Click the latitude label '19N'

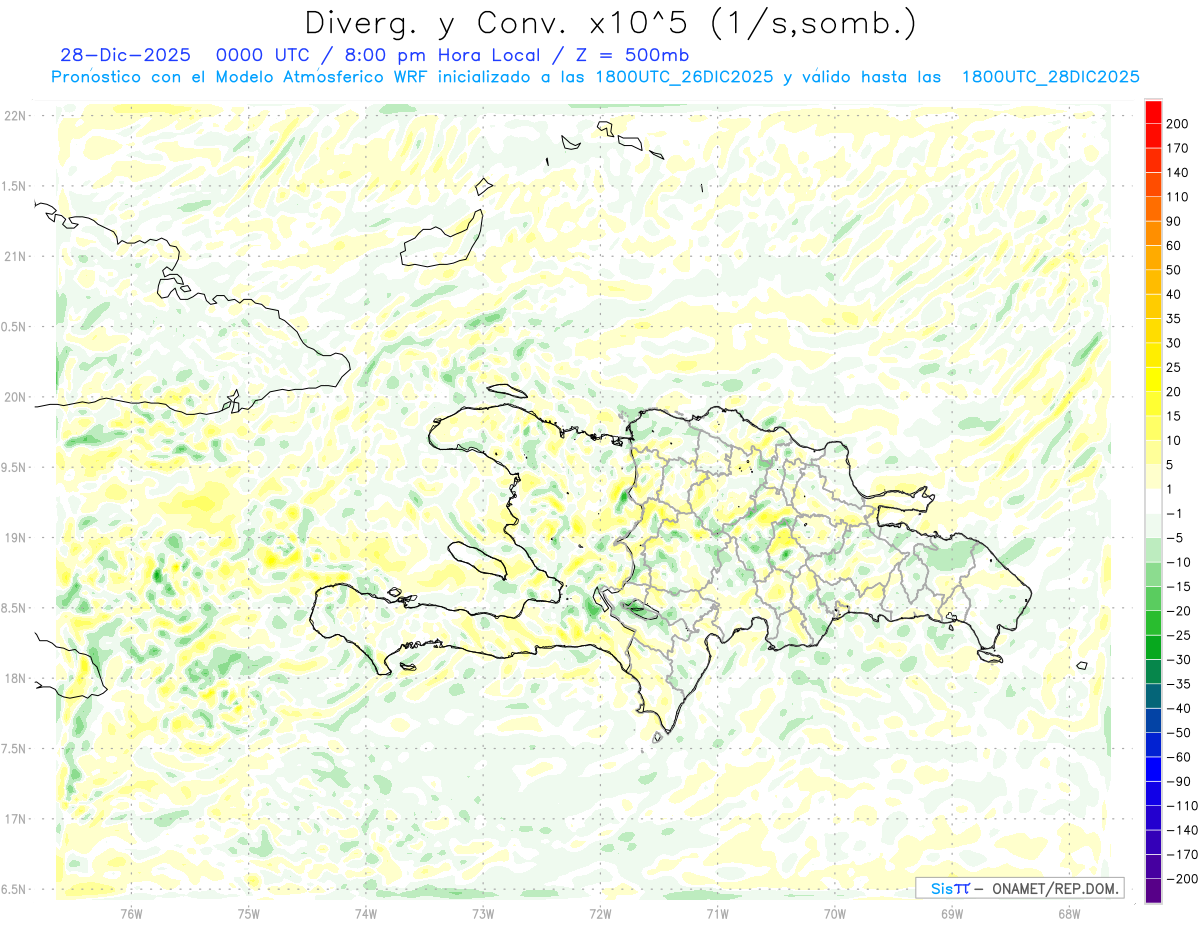[14, 538]
